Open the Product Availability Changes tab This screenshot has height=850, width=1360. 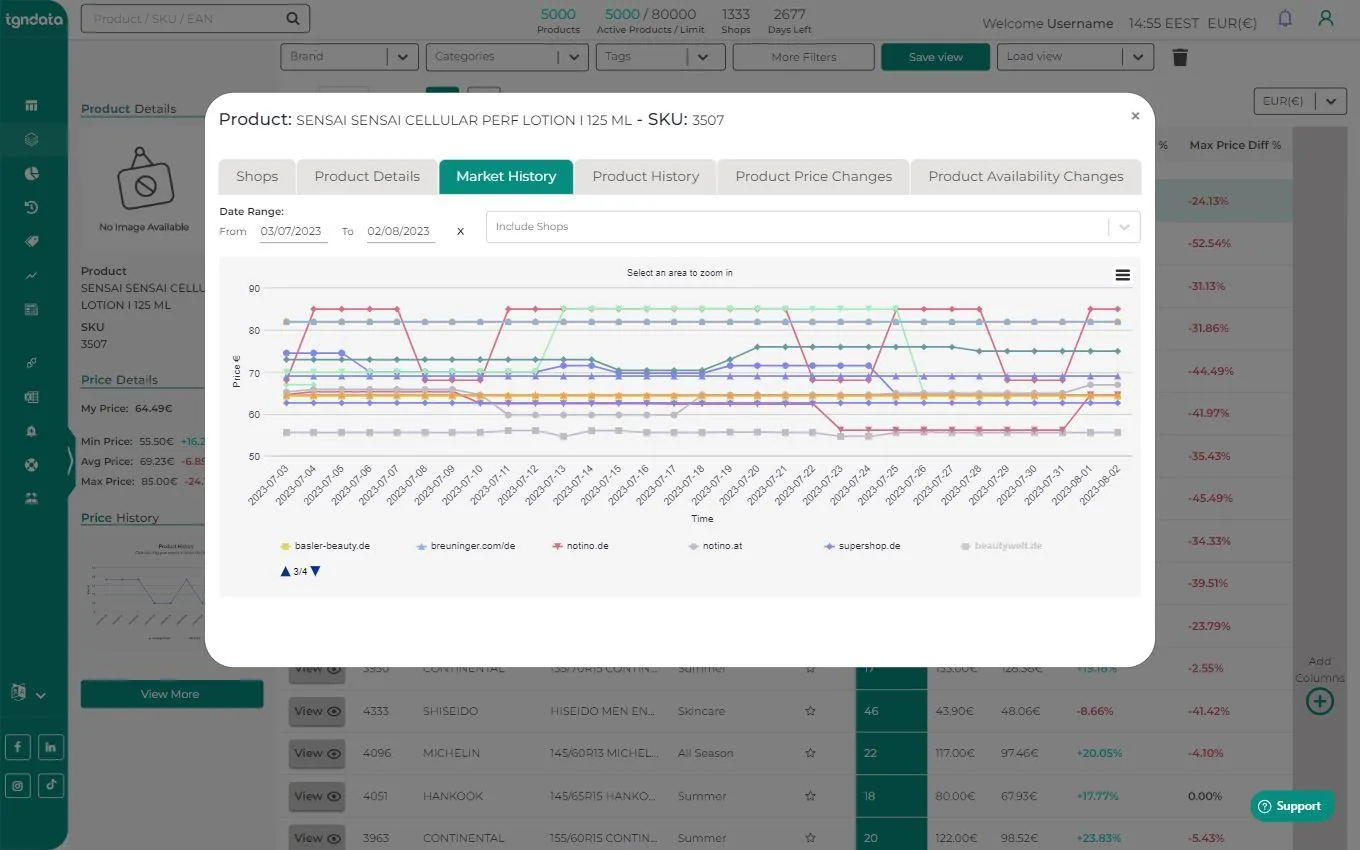1026,176
